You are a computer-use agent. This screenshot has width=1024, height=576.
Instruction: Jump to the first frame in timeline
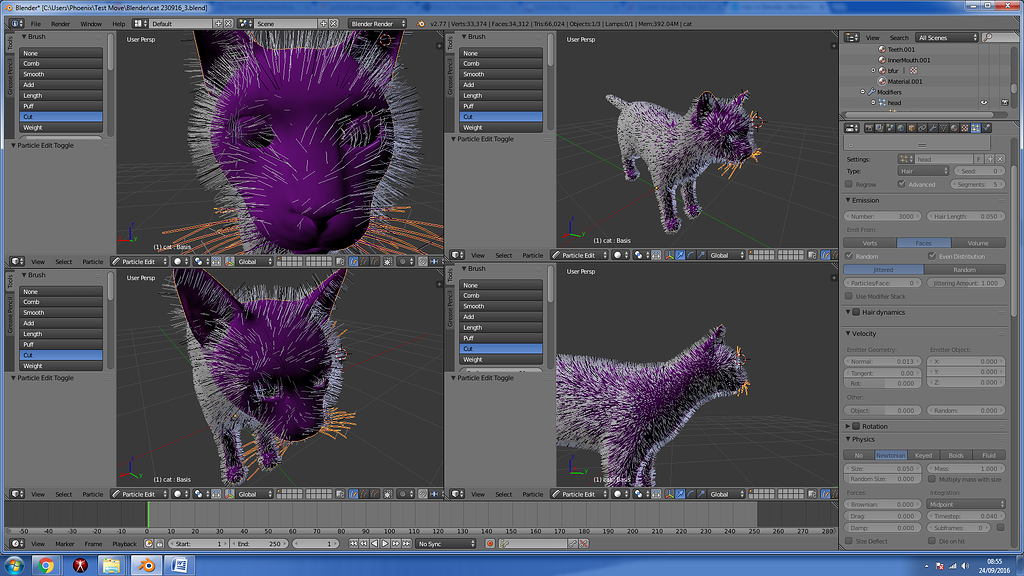(x=353, y=543)
